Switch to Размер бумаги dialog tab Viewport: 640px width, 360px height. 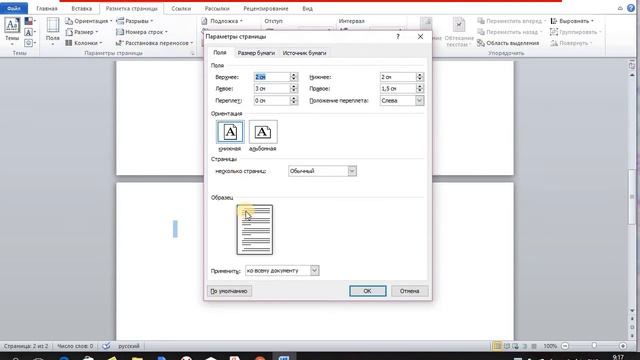pyautogui.click(x=256, y=53)
